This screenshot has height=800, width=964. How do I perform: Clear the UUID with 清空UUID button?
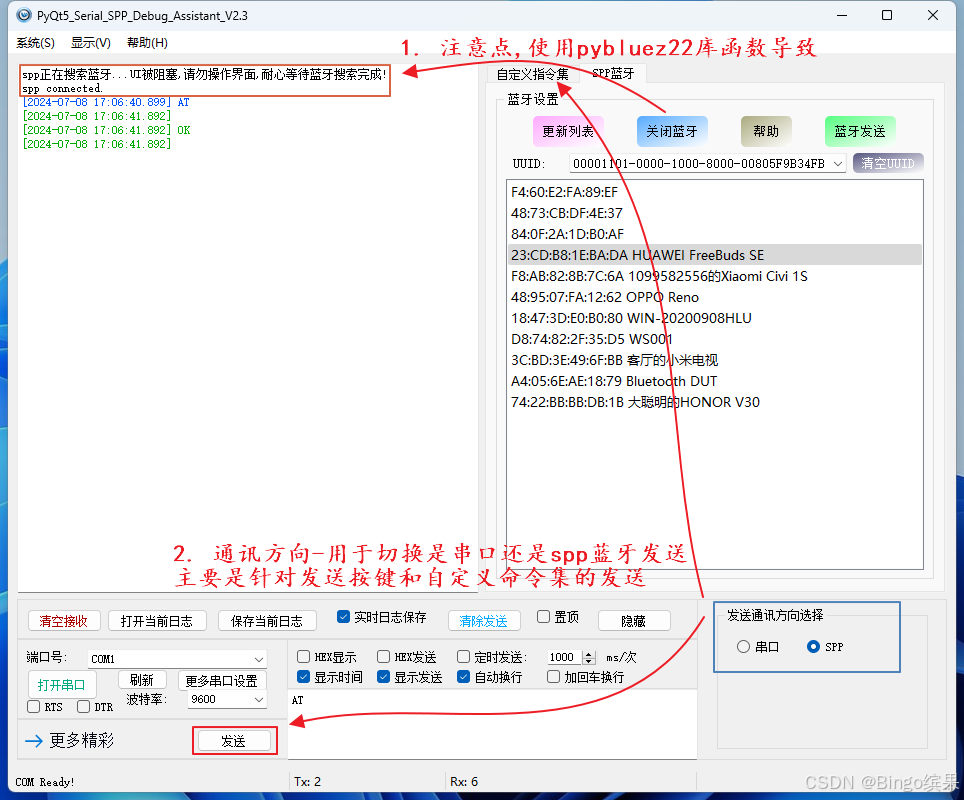click(886, 162)
